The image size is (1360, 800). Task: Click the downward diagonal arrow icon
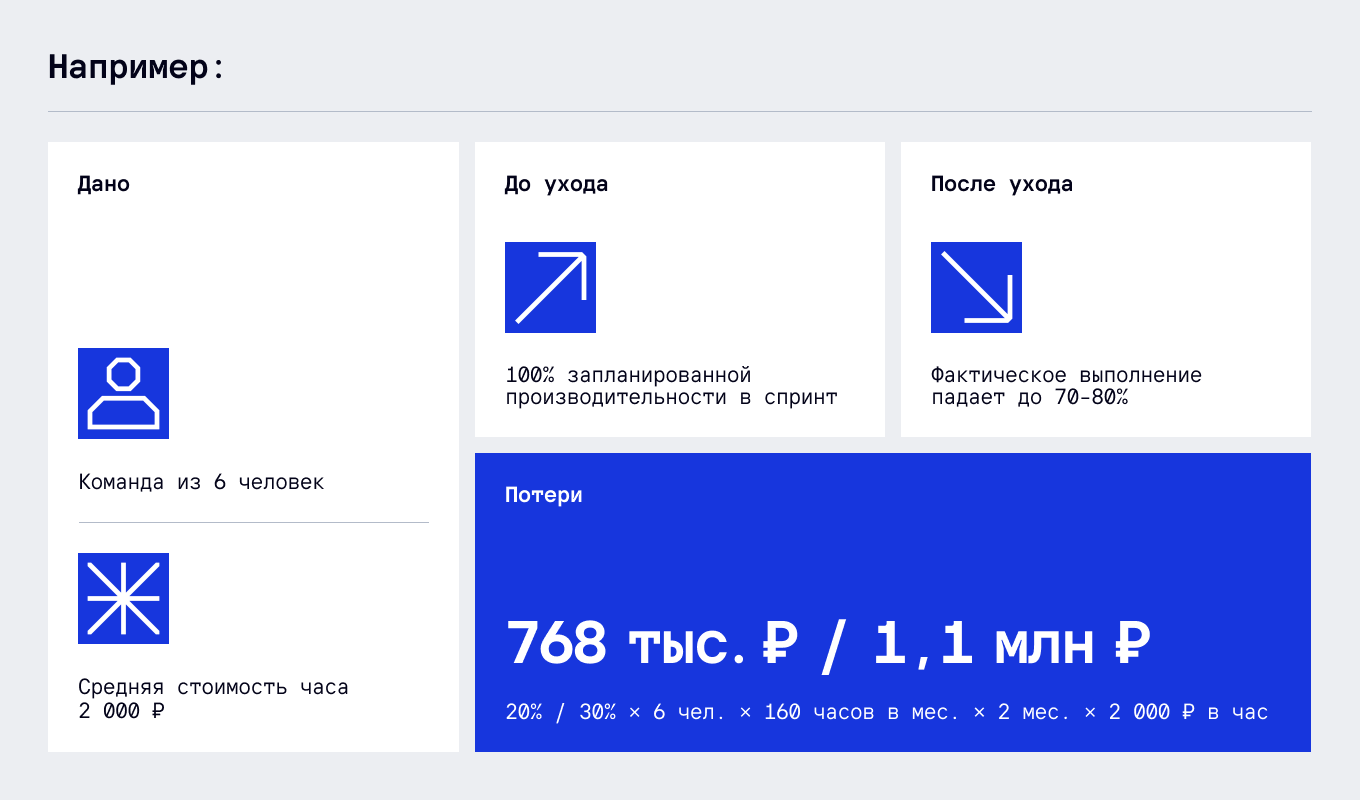click(976, 287)
